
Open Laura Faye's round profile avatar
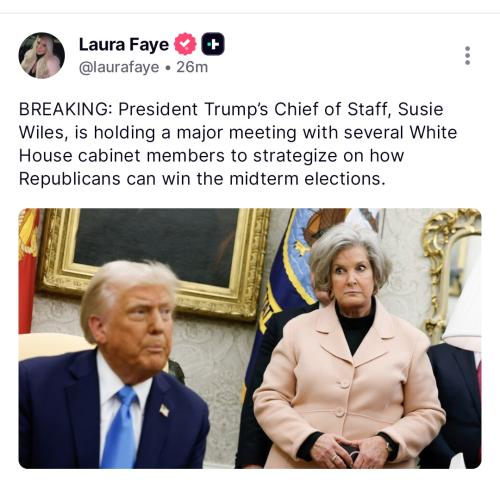coord(42,55)
